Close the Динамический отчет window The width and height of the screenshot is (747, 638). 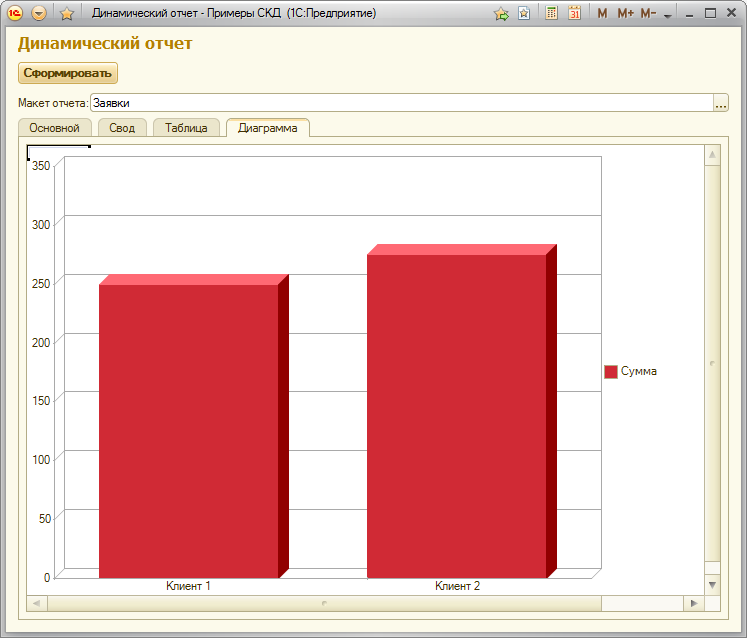pos(732,13)
